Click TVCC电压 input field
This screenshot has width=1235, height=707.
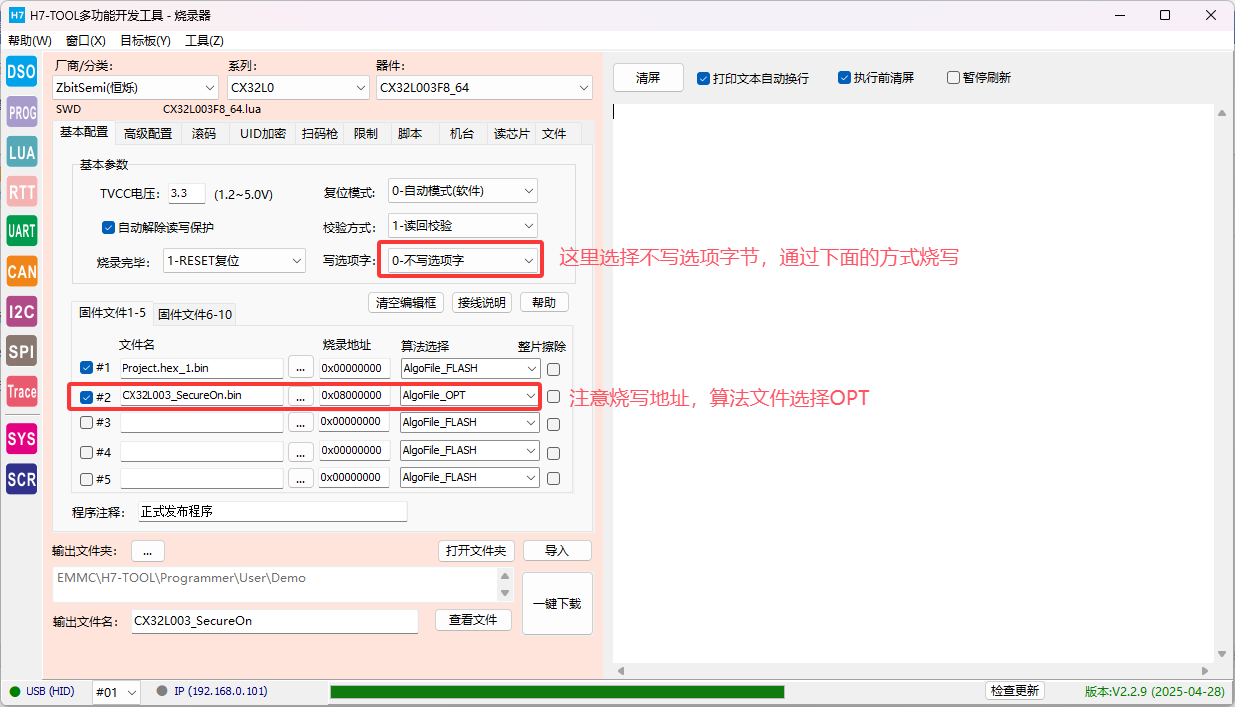tap(186, 194)
